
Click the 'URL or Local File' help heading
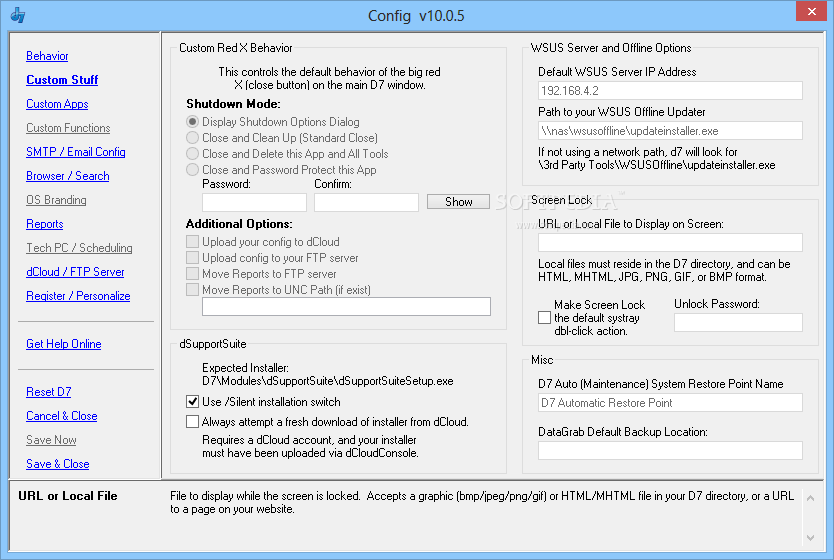(68, 496)
